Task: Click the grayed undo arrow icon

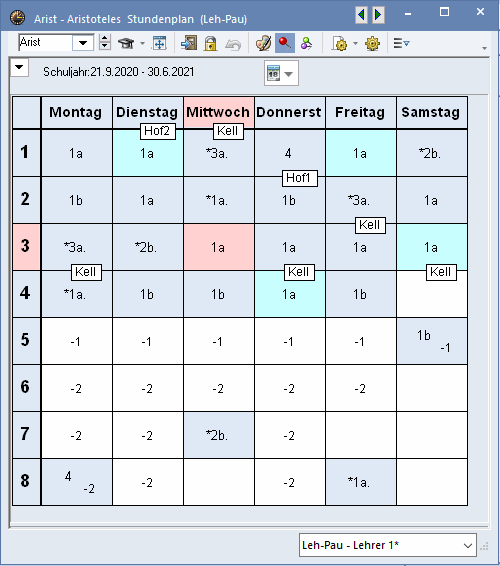Action: coord(233,44)
